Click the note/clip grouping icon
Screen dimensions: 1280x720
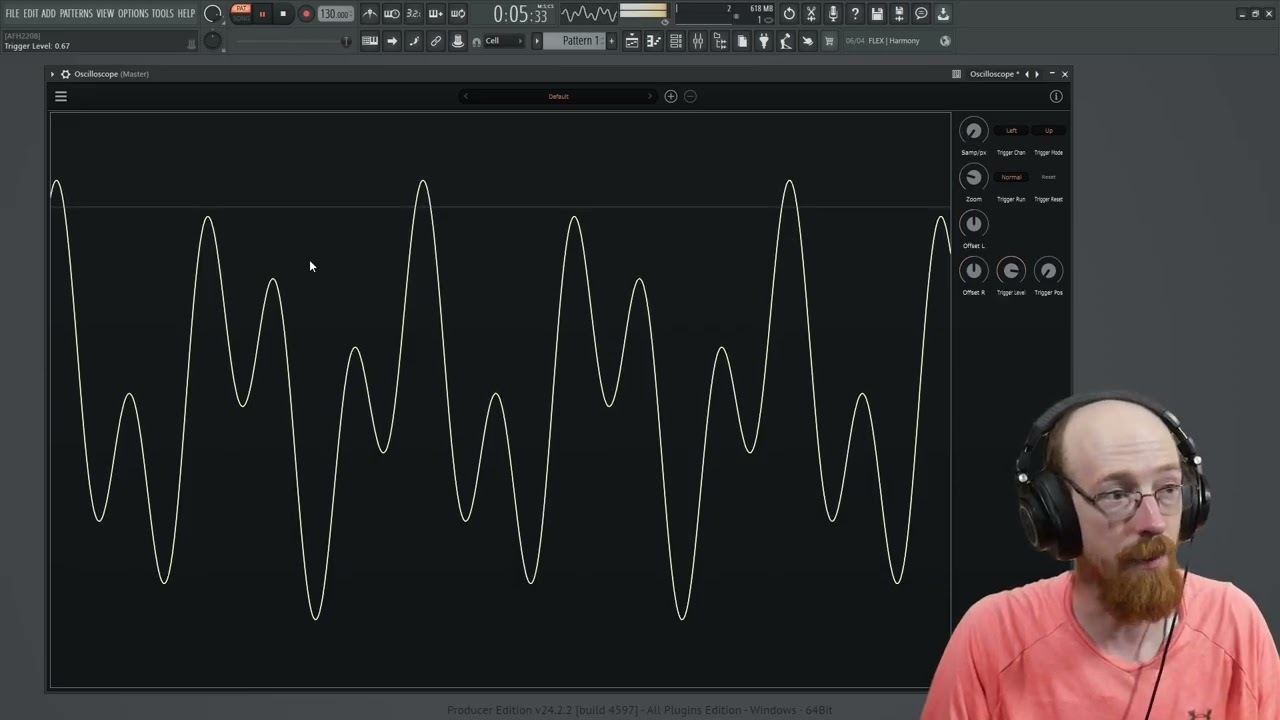click(414, 41)
